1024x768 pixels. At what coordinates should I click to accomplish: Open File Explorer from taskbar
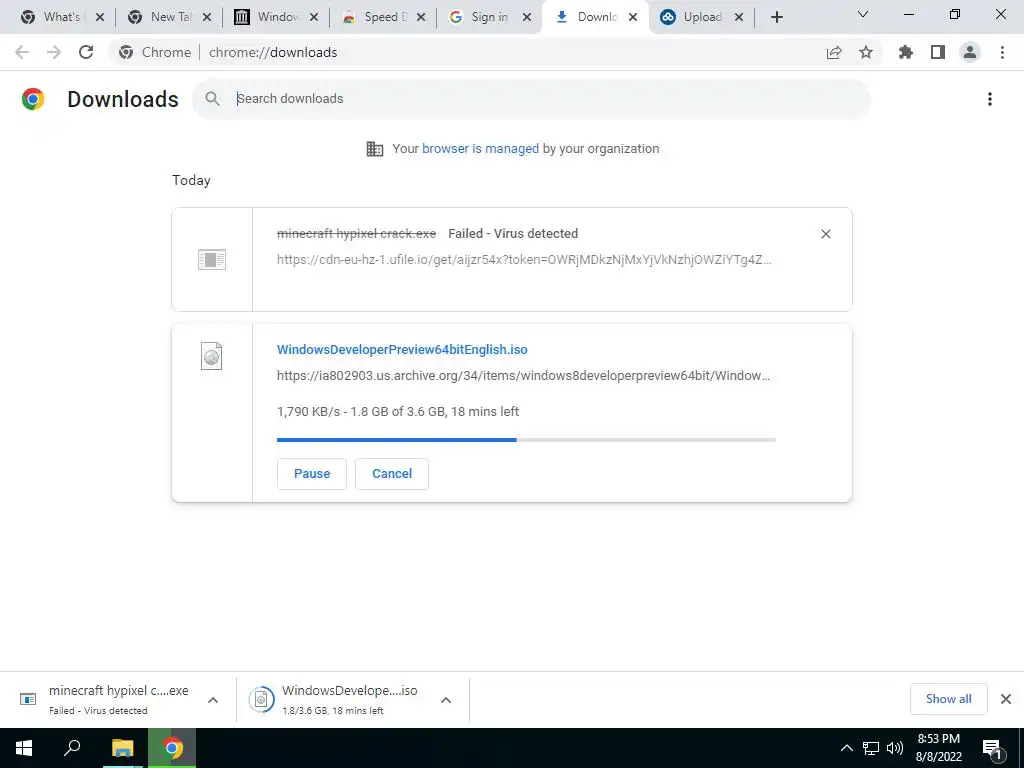tap(122, 748)
